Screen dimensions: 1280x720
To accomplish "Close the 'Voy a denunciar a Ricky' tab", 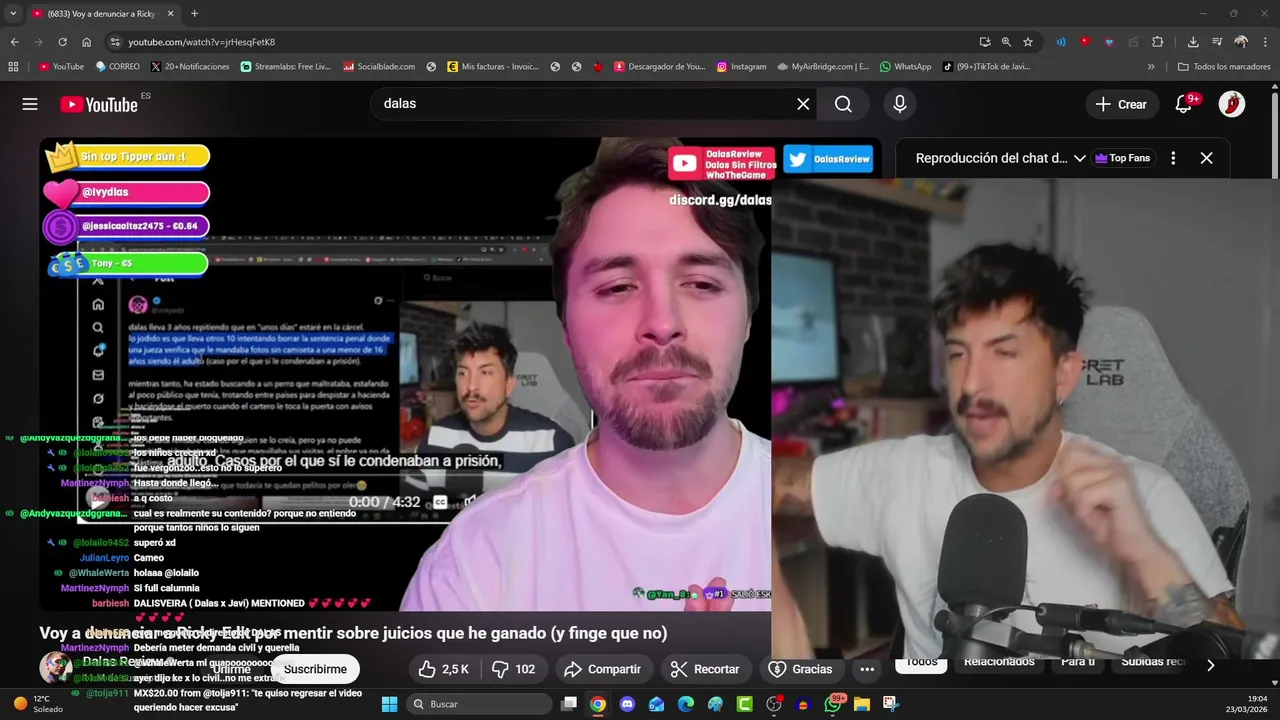I will pos(170,14).
